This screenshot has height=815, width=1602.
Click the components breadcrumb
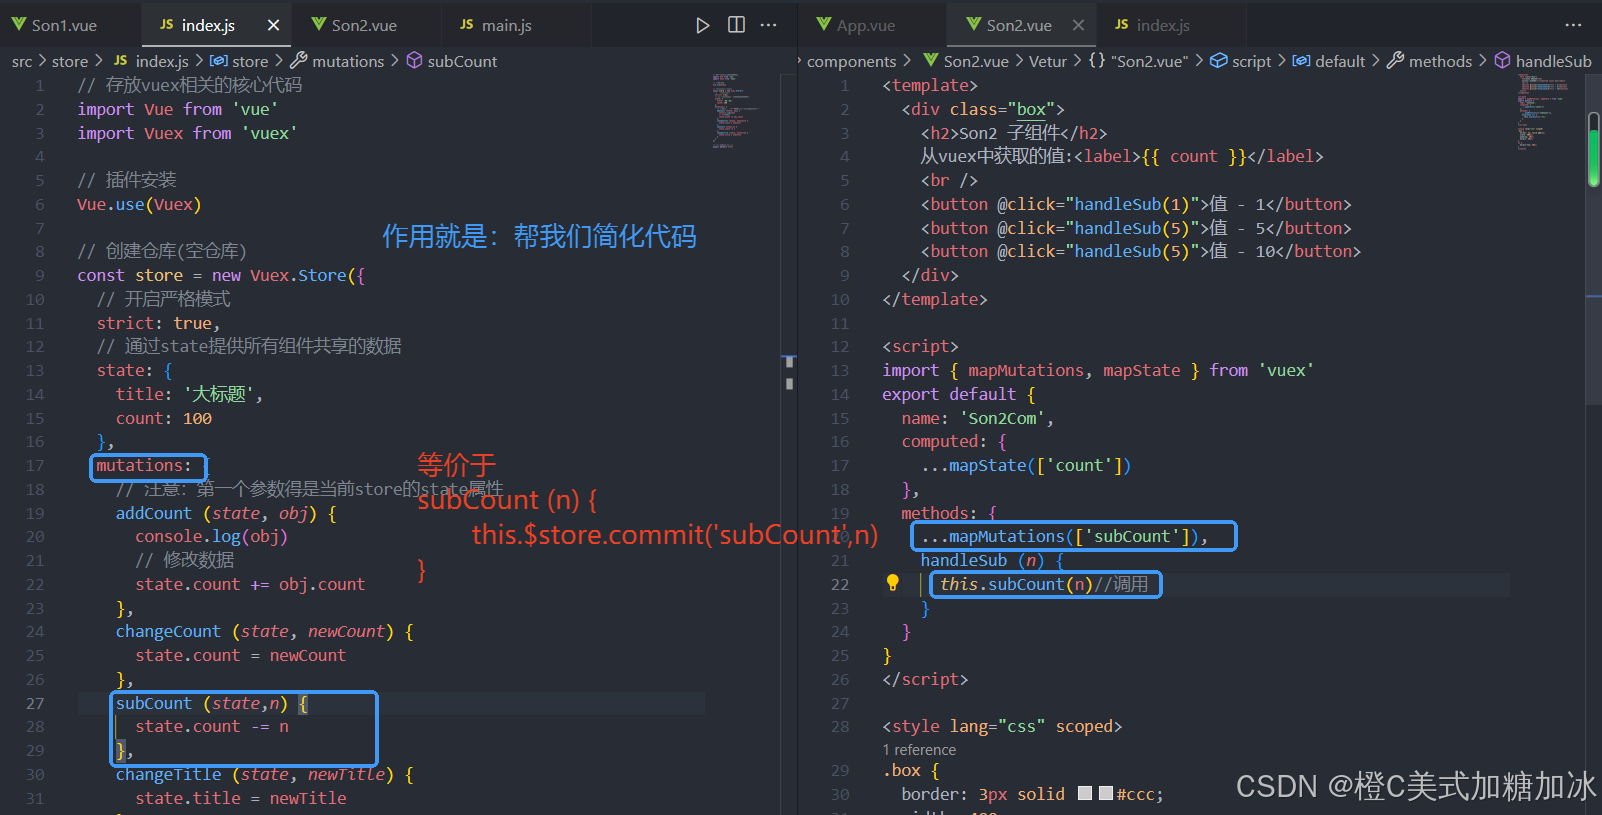pos(851,61)
